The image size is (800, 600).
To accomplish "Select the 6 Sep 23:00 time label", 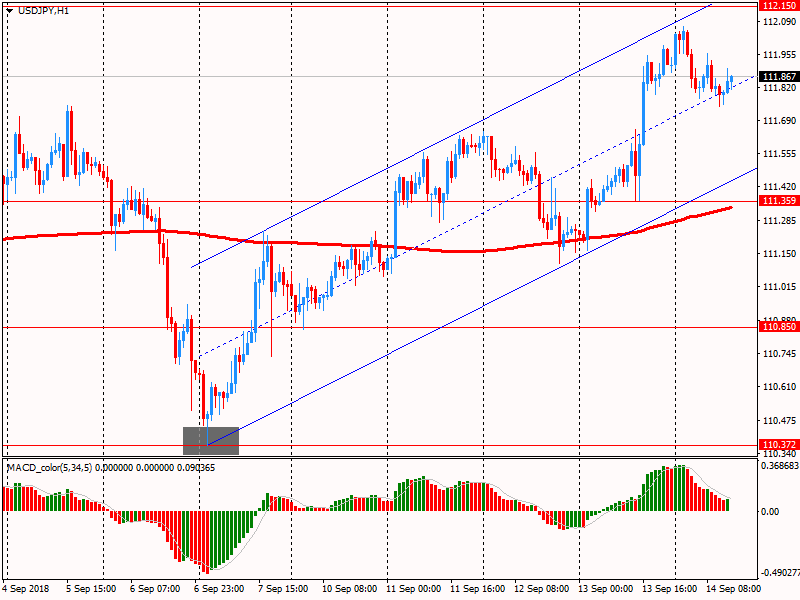I will [219, 589].
